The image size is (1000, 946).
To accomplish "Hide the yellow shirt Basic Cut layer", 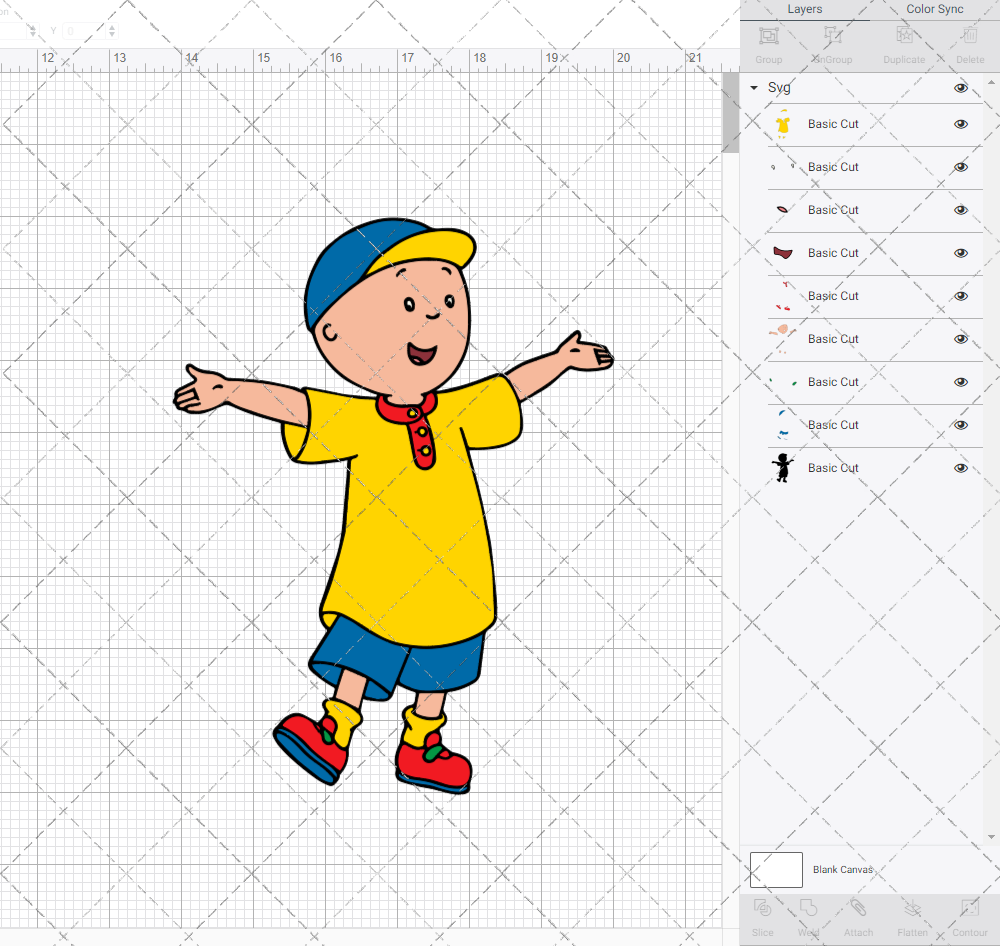I will [x=960, y=124].
